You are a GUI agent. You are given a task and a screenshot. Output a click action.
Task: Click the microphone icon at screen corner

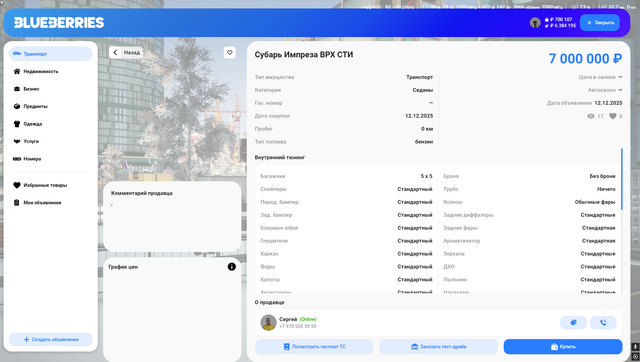point(635,347)
